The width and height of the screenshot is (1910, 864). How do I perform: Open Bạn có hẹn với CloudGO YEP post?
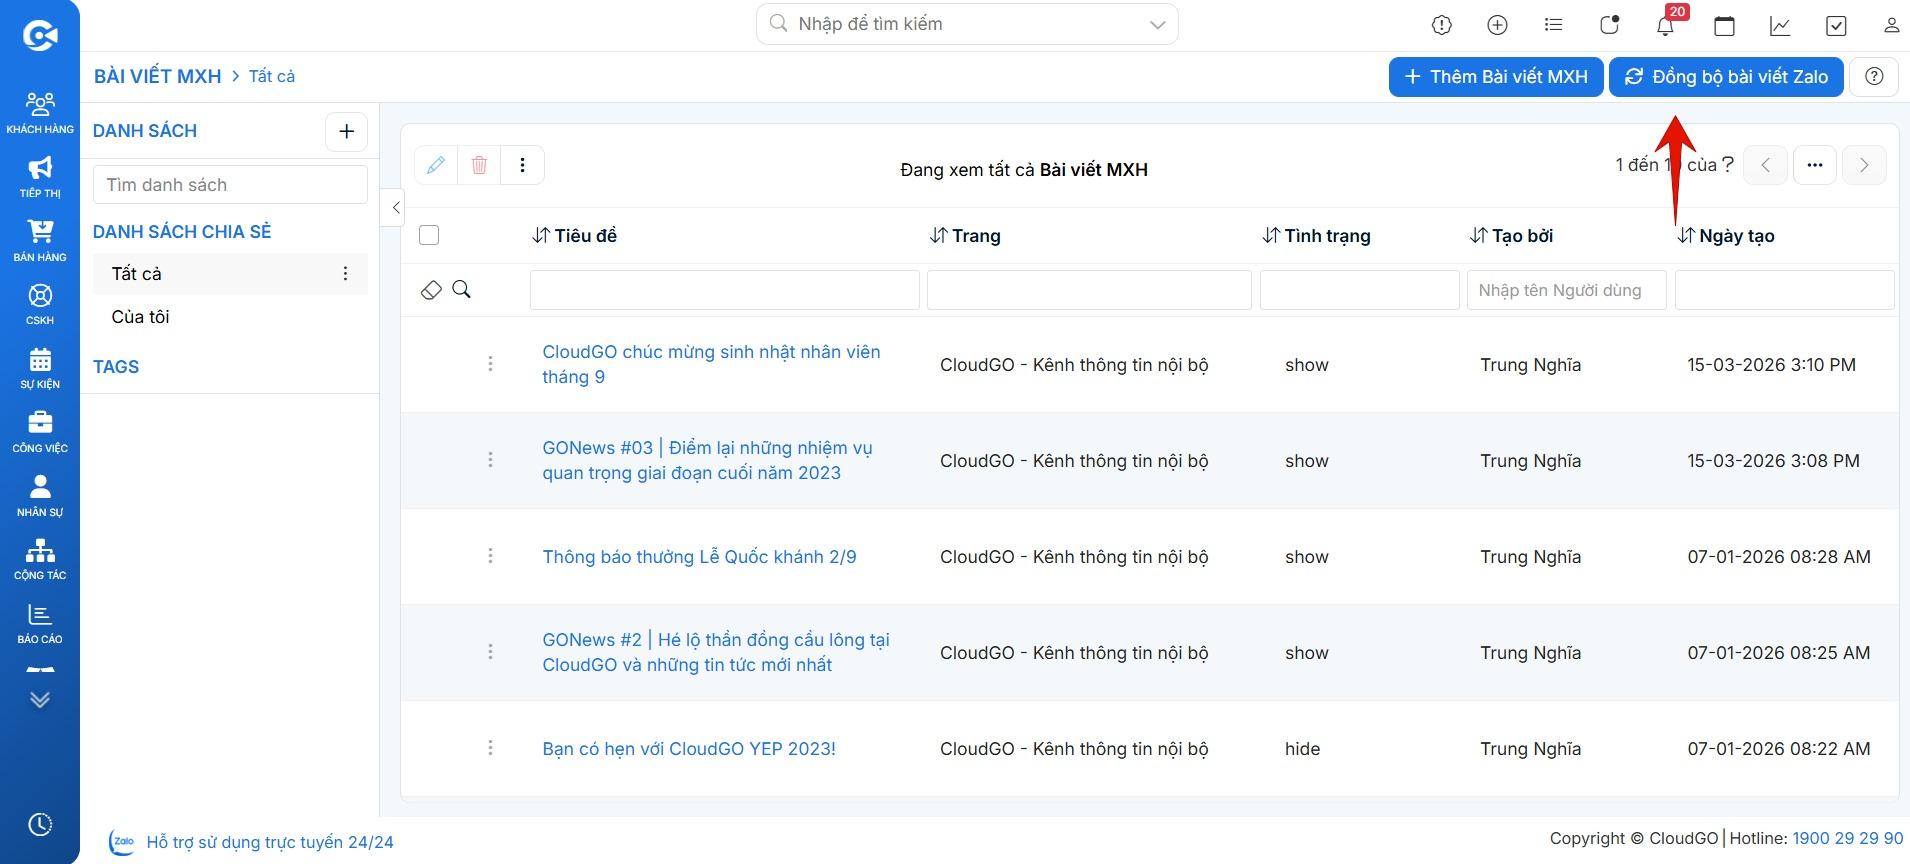click(689, 749)
